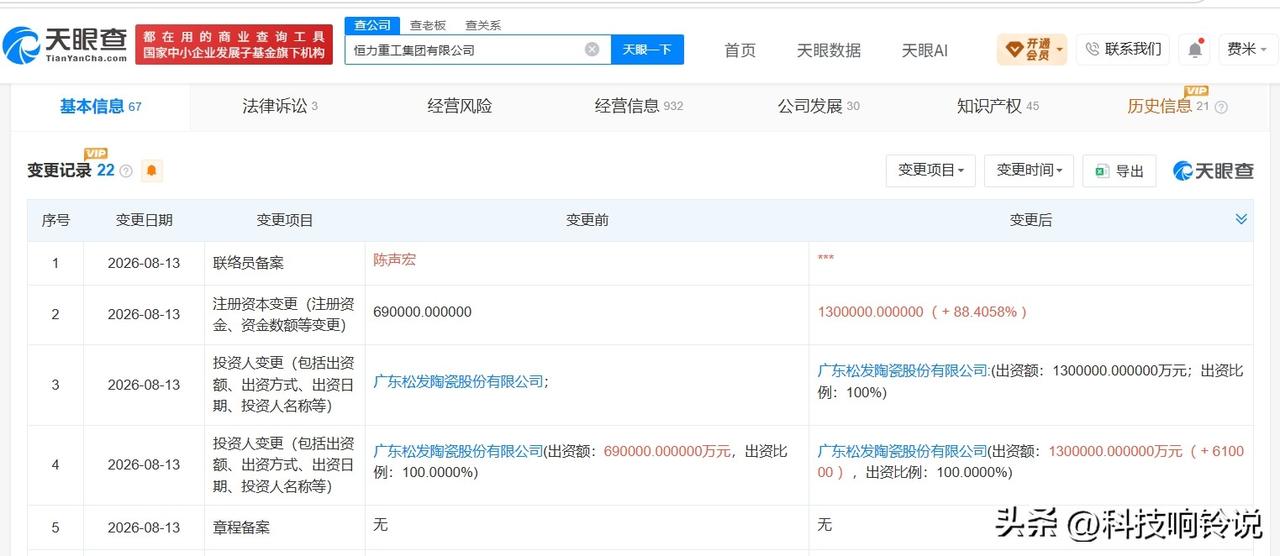Click 注册资本变更 item cell in row 2
Image resolution: width=1280 pixels, height=556 pixels.
click(284, 313)
